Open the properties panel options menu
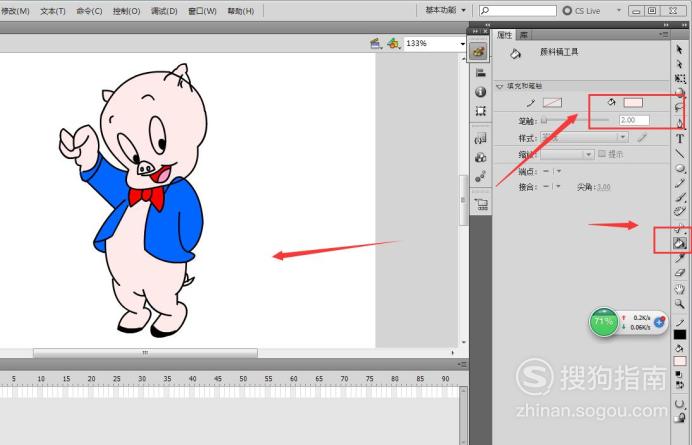The height and width of the screenshot is (445, 692). [x=664, y=34]
